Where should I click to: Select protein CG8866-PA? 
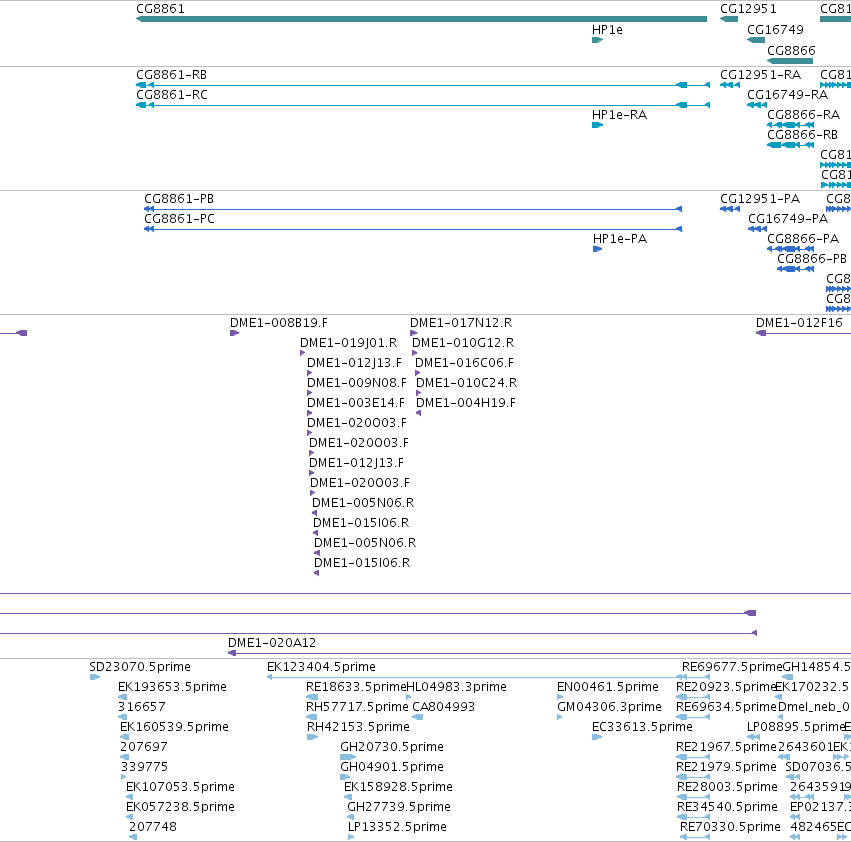click(803, 239)
